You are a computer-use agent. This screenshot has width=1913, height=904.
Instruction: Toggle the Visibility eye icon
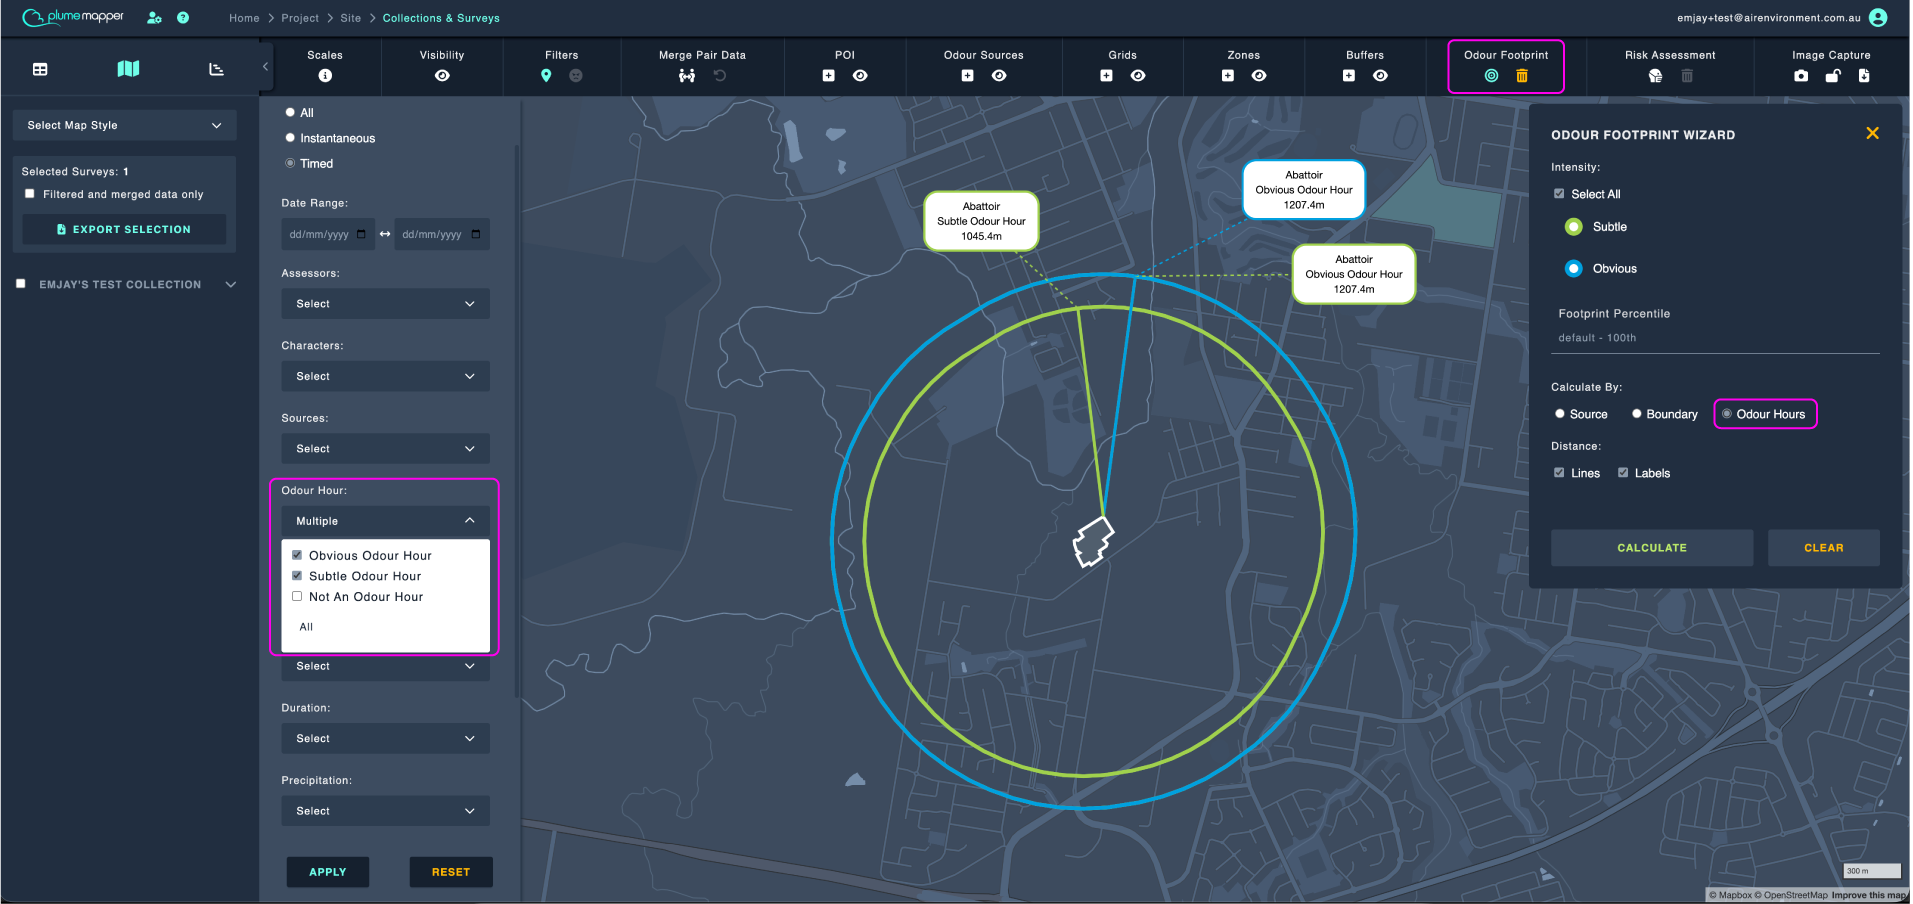click(x=442, y=76)
